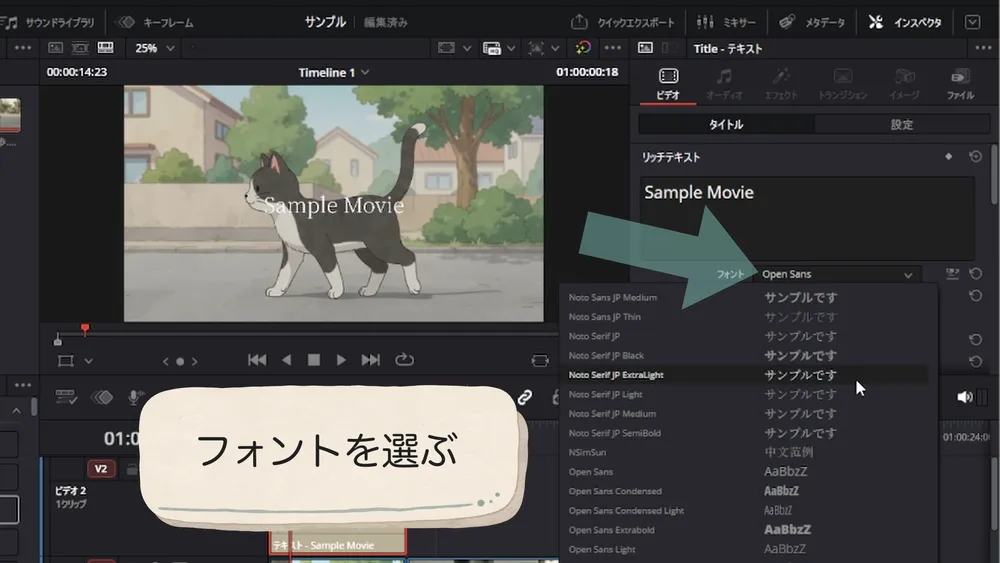
Task: Click the red playhead marker on scrubber
Action: (85, 329)
